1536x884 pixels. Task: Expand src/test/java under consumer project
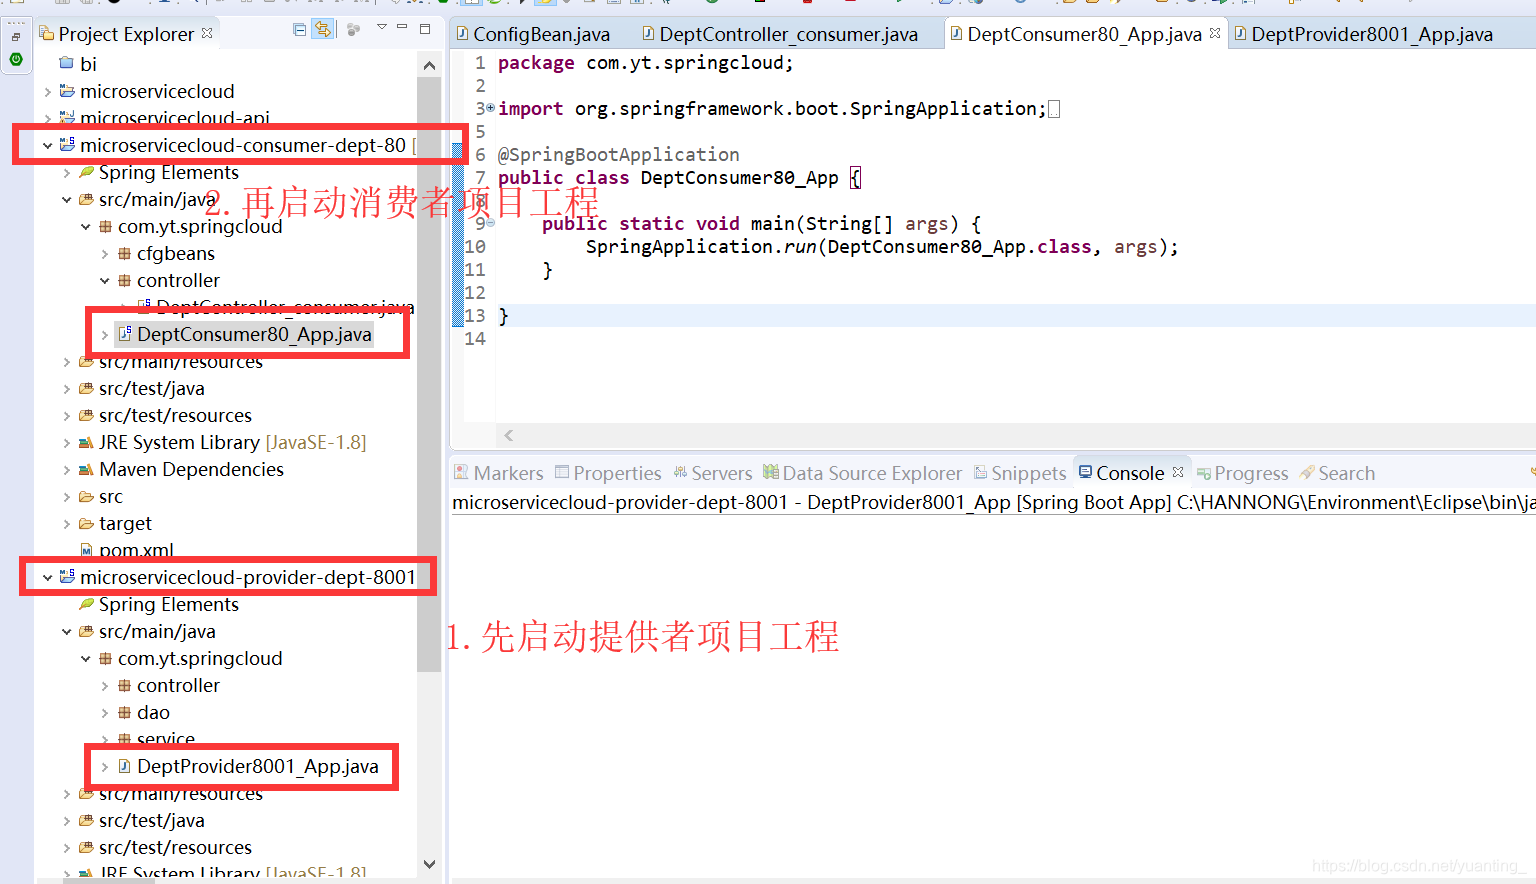[66, 388]
